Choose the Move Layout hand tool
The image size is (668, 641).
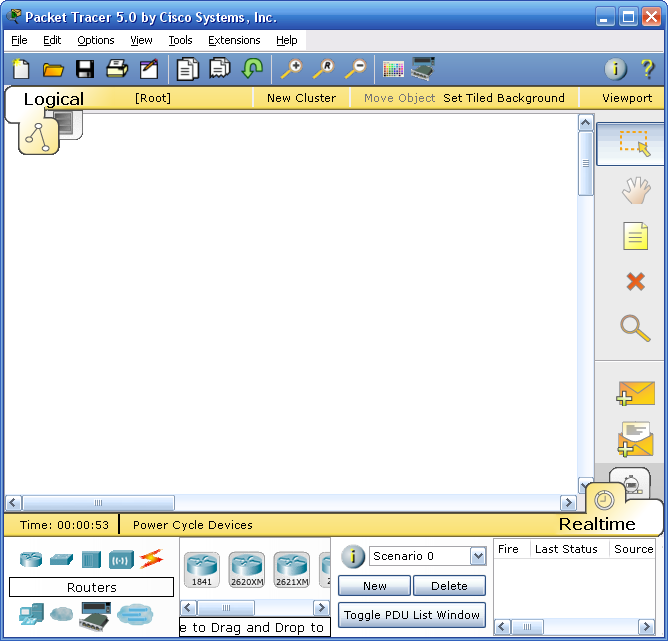[x=636, y=190]
